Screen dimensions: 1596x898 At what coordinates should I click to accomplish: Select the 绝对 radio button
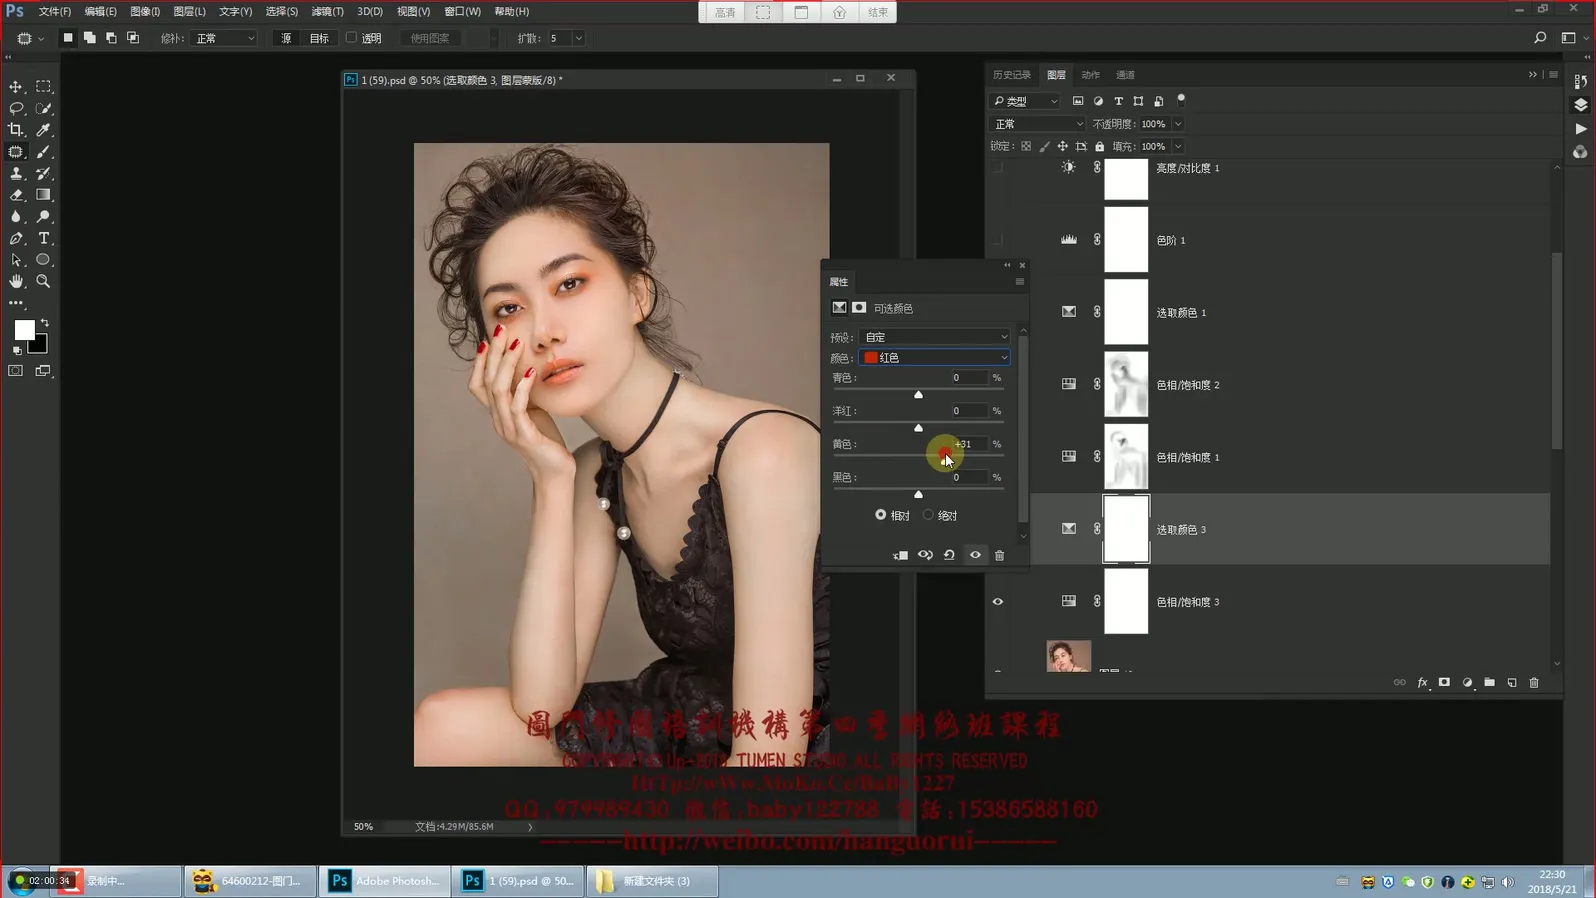pos(929,515)
